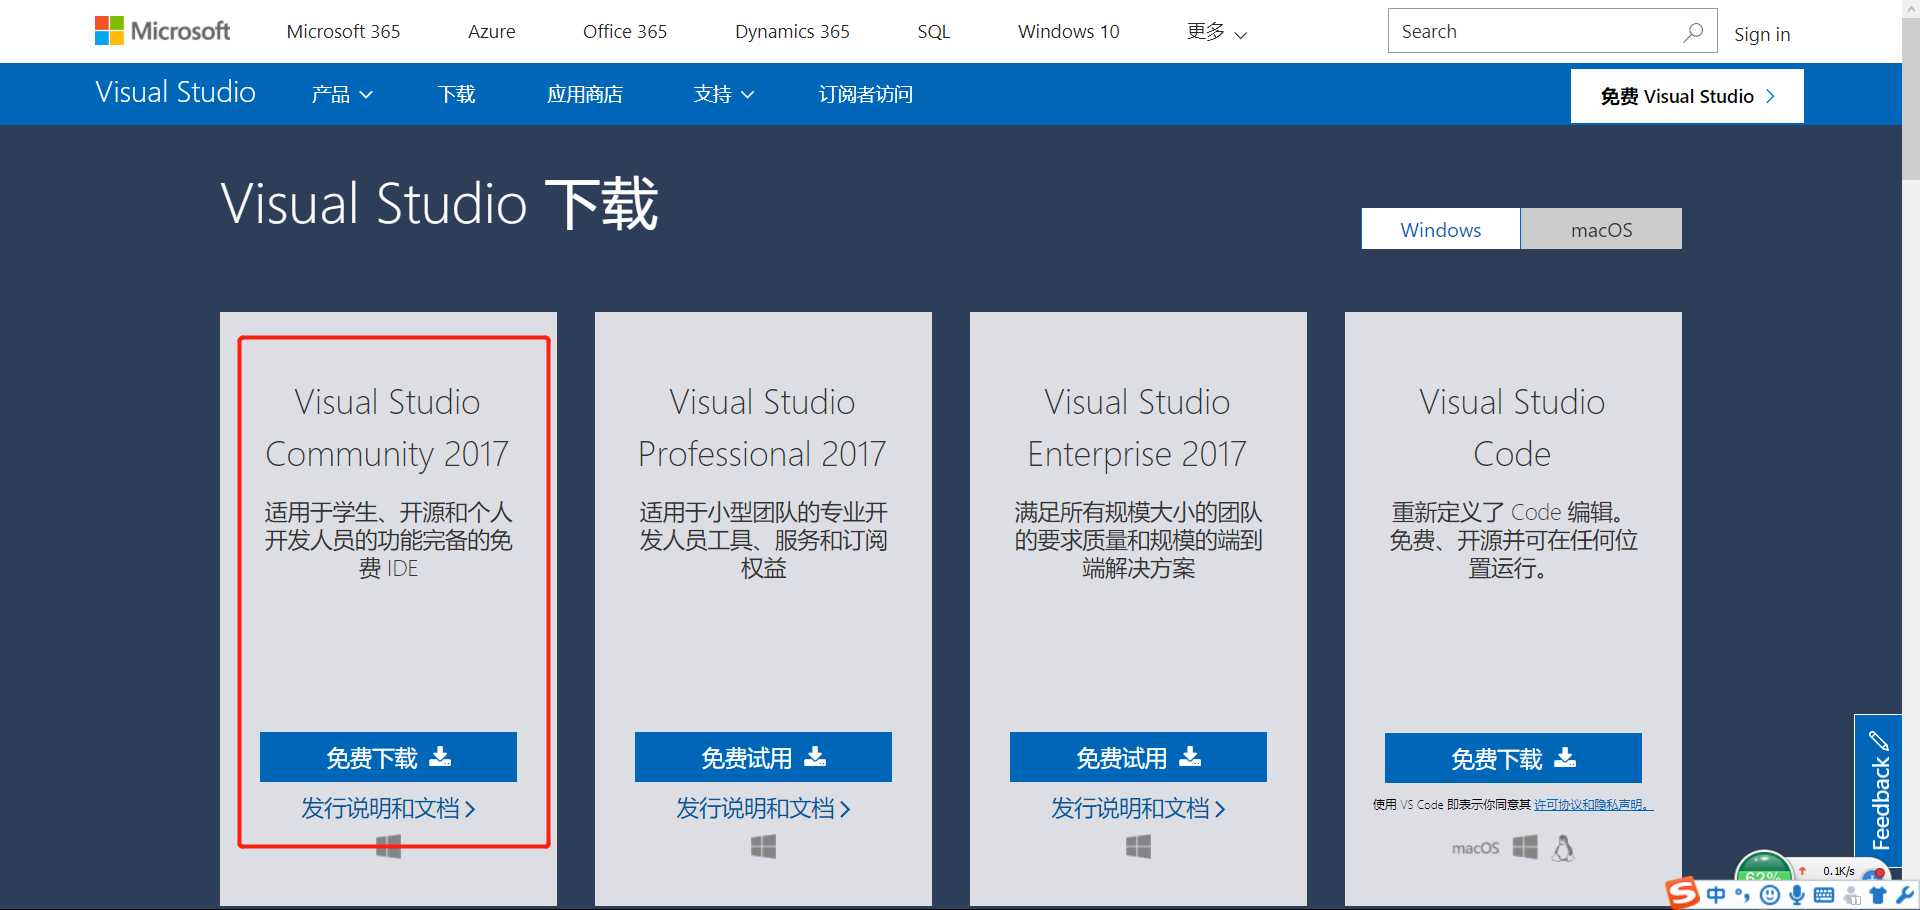
Task: Click the Sogou S input method logo
Action: click(x=1682, y=893)
